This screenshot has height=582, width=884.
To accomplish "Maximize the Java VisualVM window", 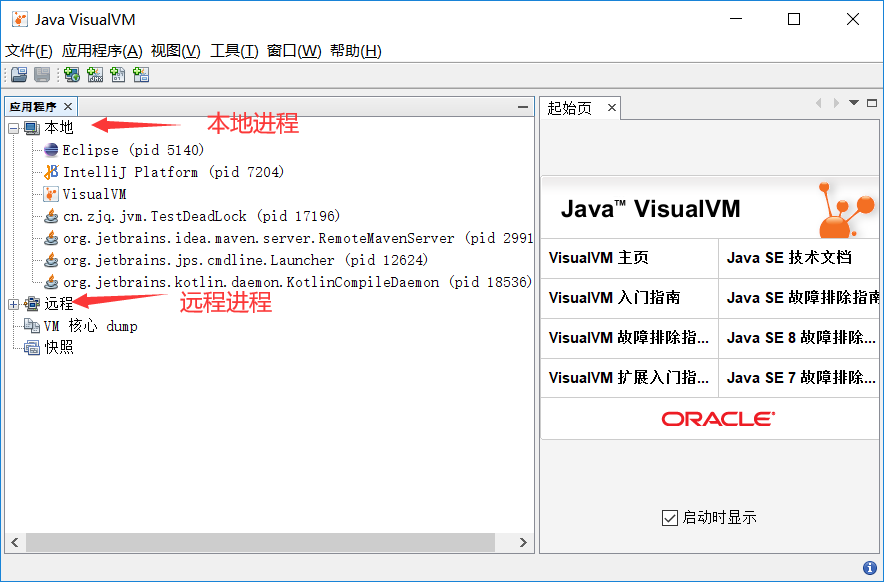I will (794, 19).
